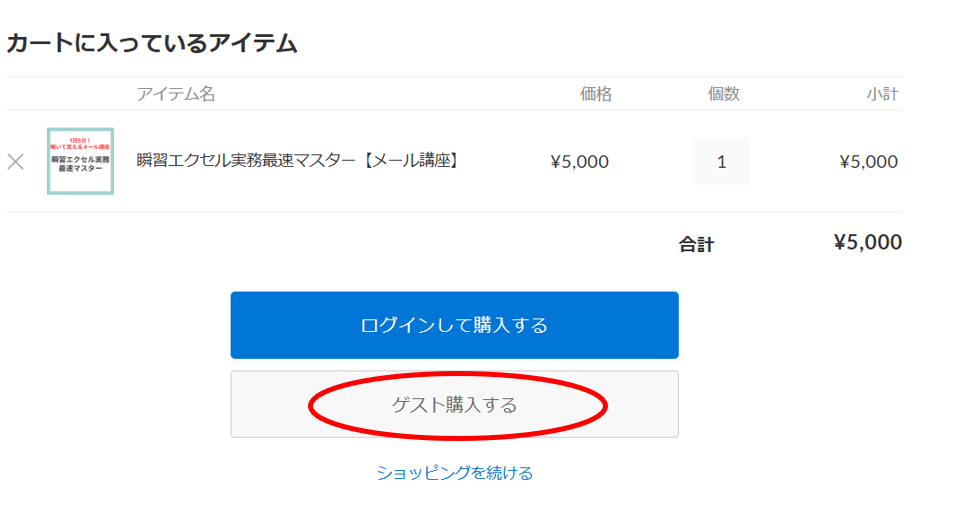Click red caption text inside product thumbnail
The image size is (953, 522).
pos(80,143)
